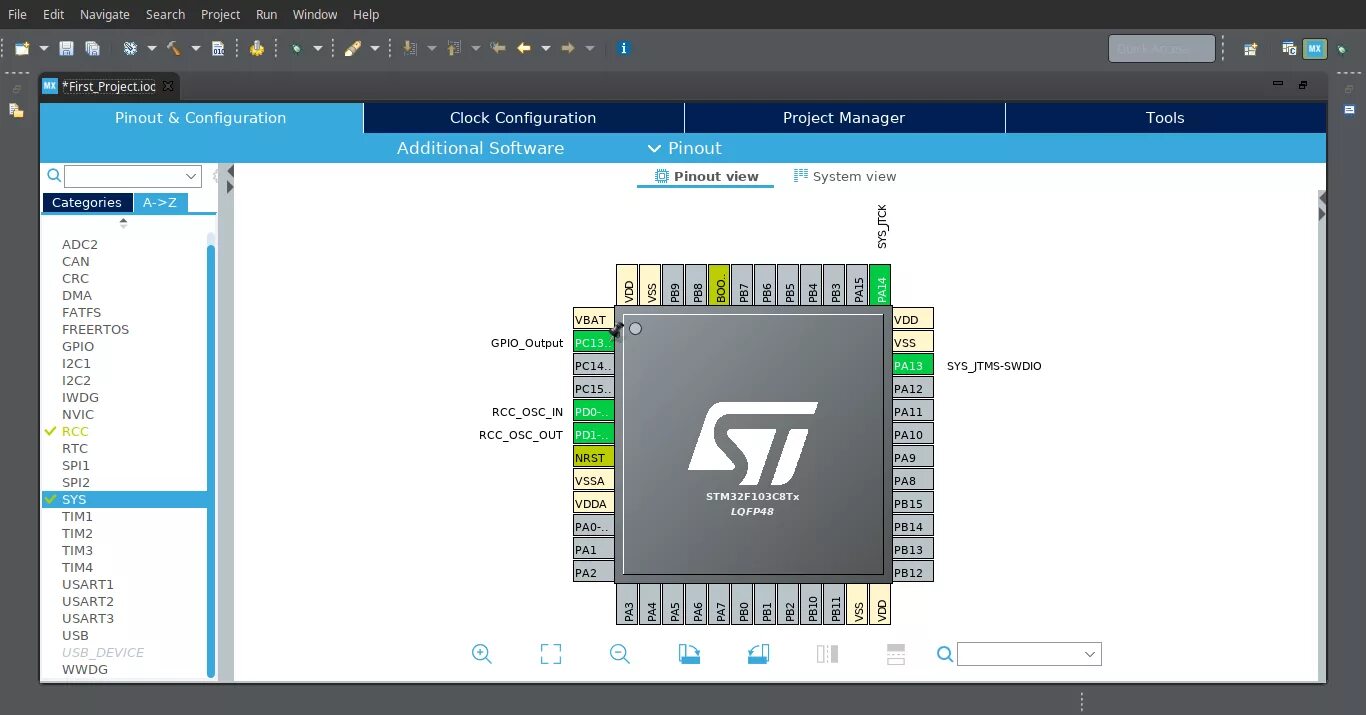
Task: Start debugging with the green bug icon
Action: [296, 48]
